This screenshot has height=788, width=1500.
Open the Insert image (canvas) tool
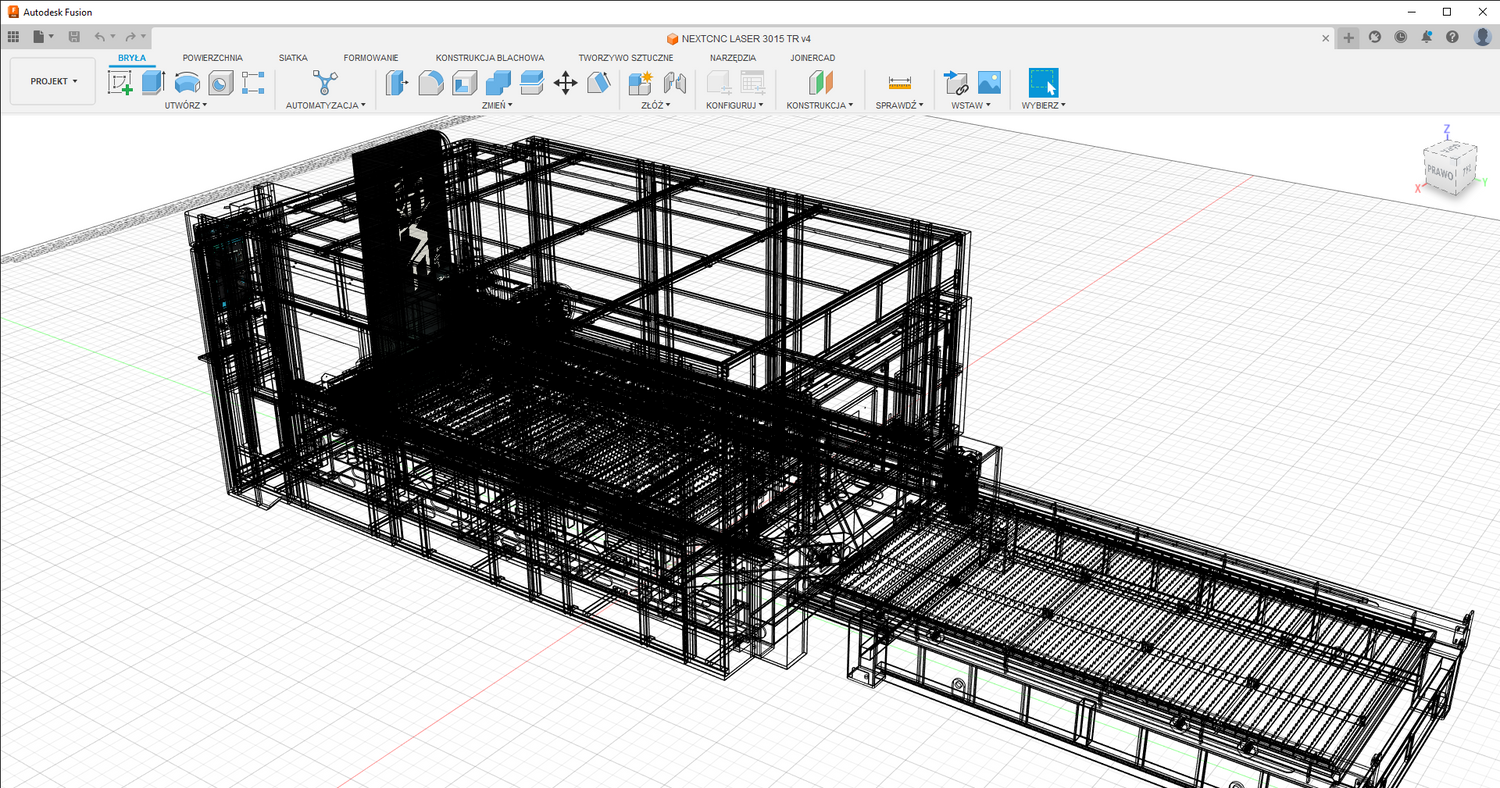click(989, 83)
